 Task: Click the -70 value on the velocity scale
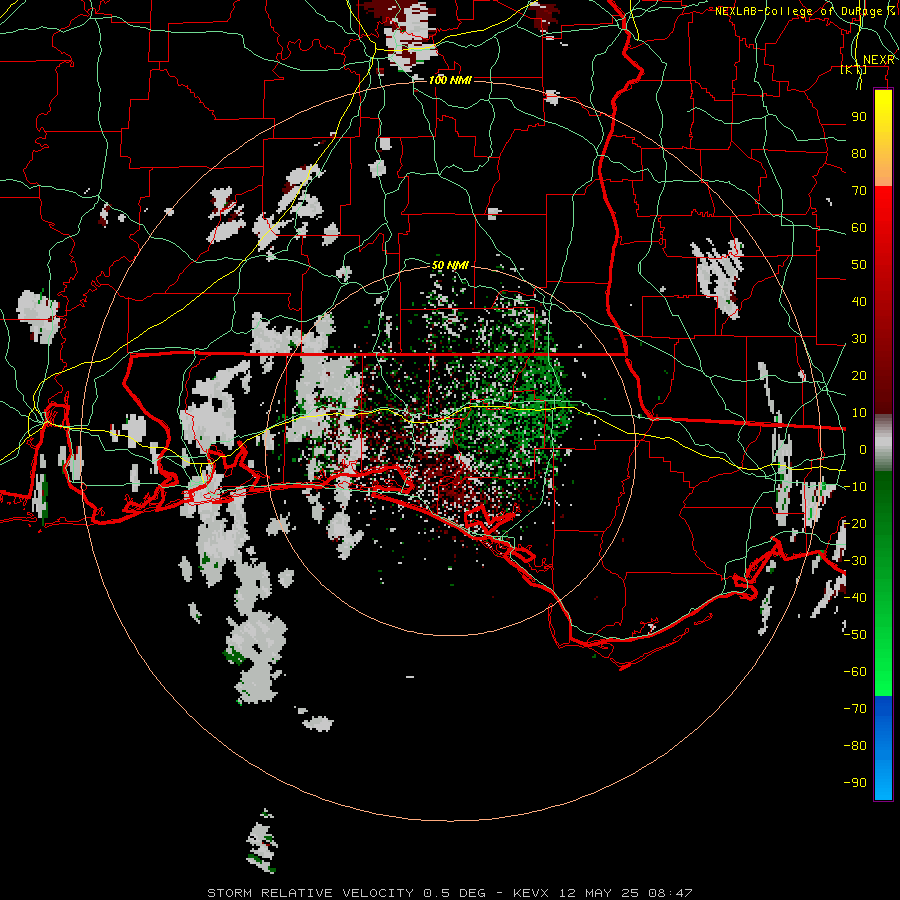coord(855,709)
